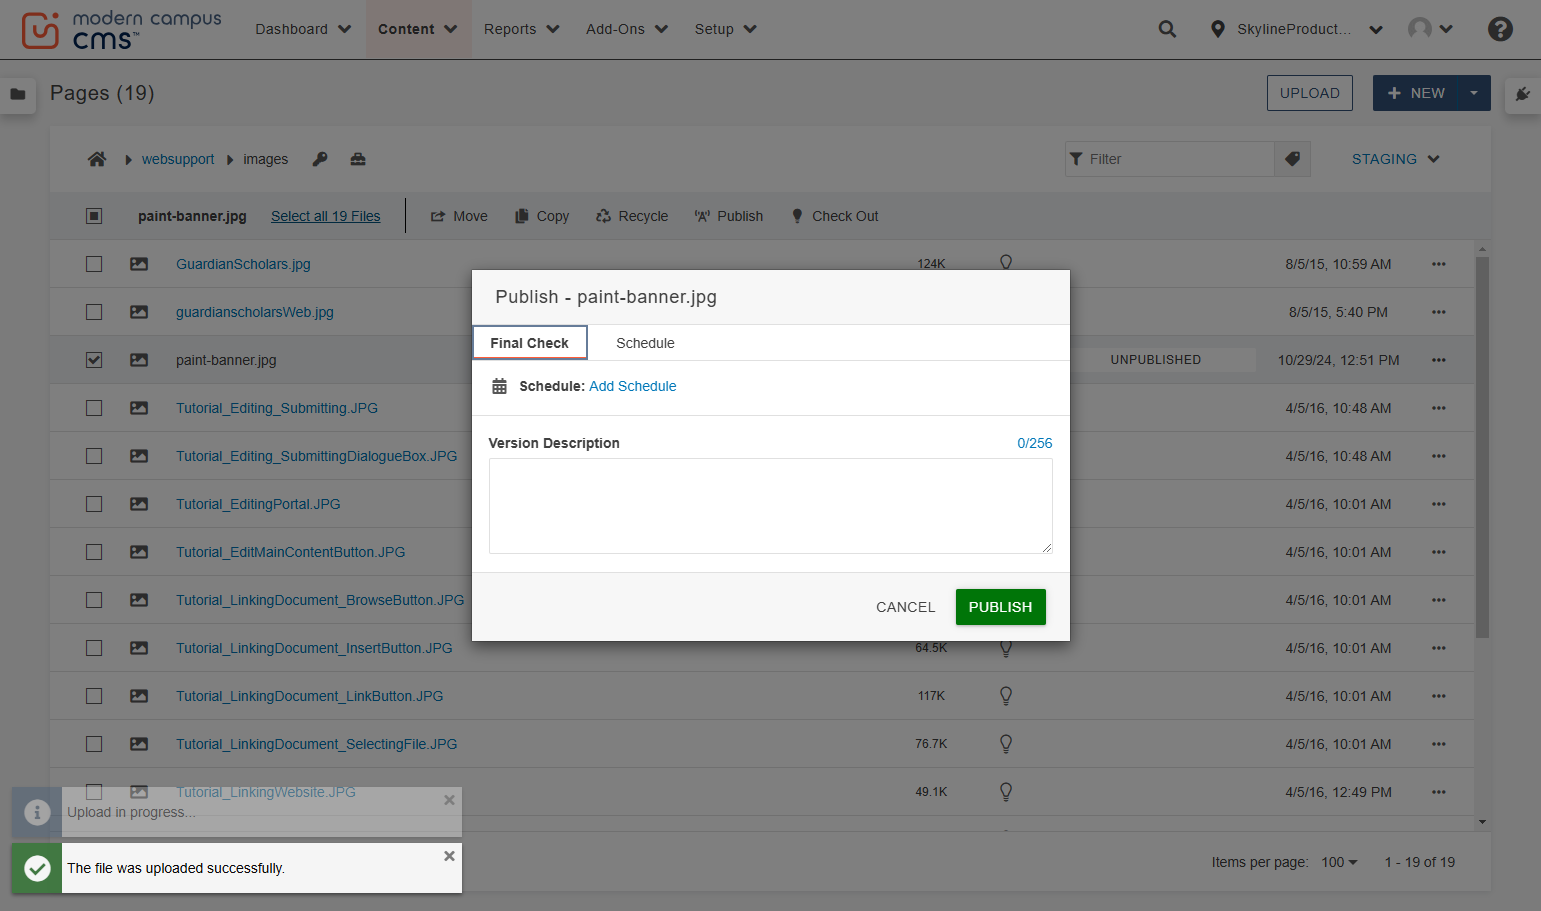This screenshot has height=911, width=1541.
Task: Click the Move toolbar action
Action: (459, 216)
